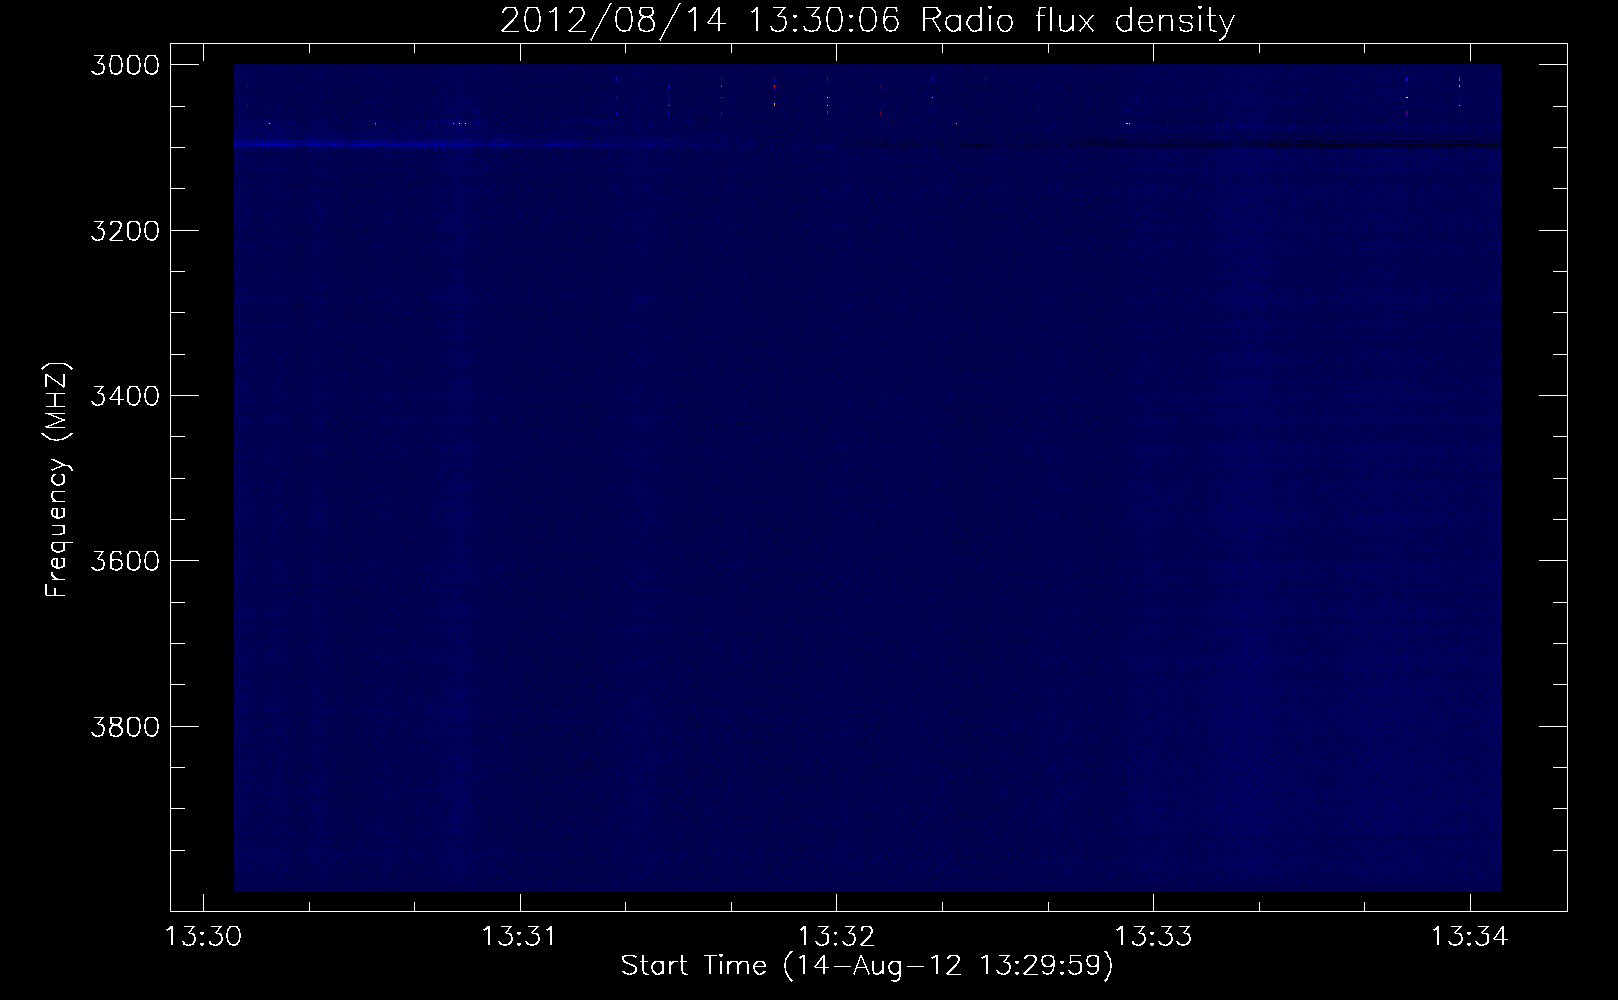
Task: Click the 13:32 time tick label
Action: (837, 937)
